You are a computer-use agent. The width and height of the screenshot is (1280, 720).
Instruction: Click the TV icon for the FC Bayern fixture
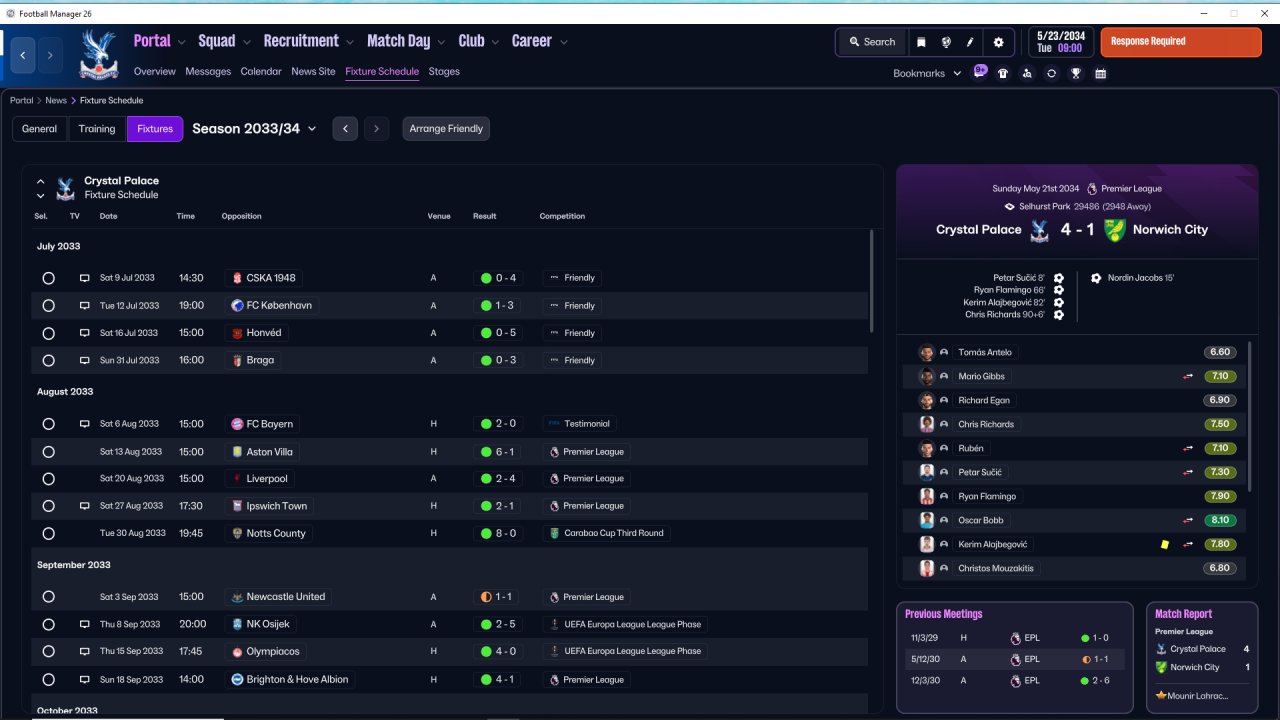click(x=85, y=424)
